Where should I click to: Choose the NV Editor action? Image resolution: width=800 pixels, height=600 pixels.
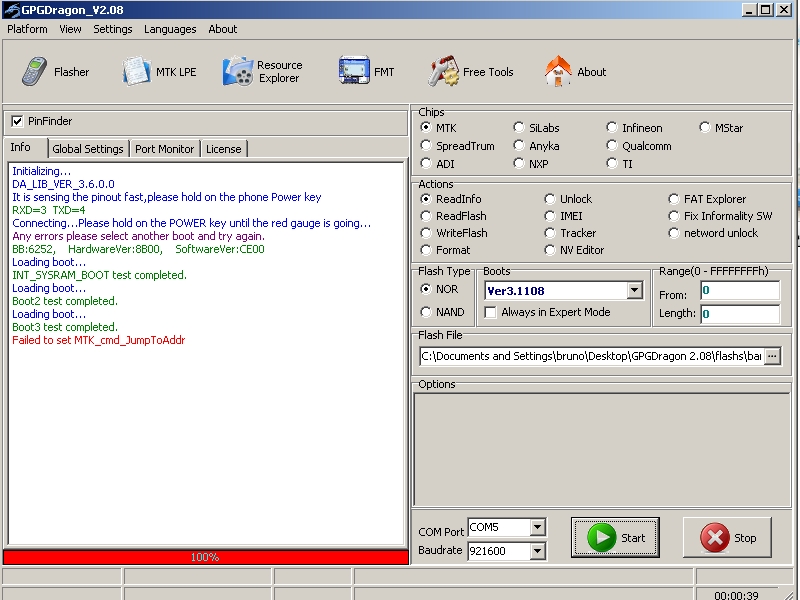pyautogui.click(x=549, y=250)
